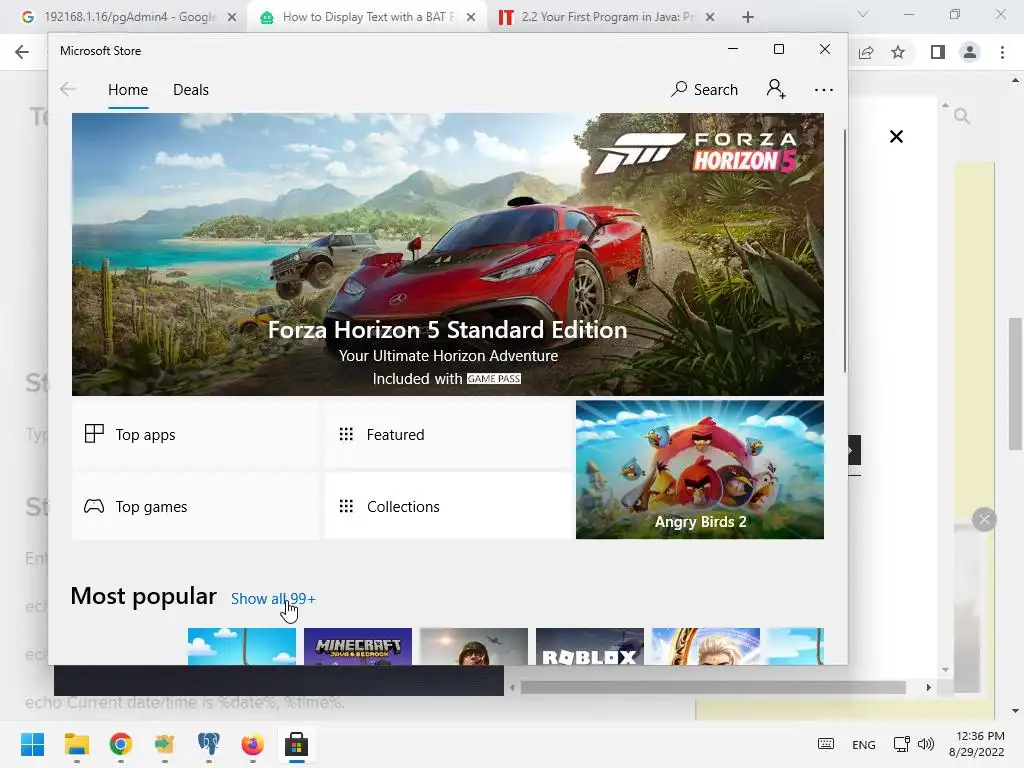
Task: Click the black X on the webpage
Action: tap(897, 136)
